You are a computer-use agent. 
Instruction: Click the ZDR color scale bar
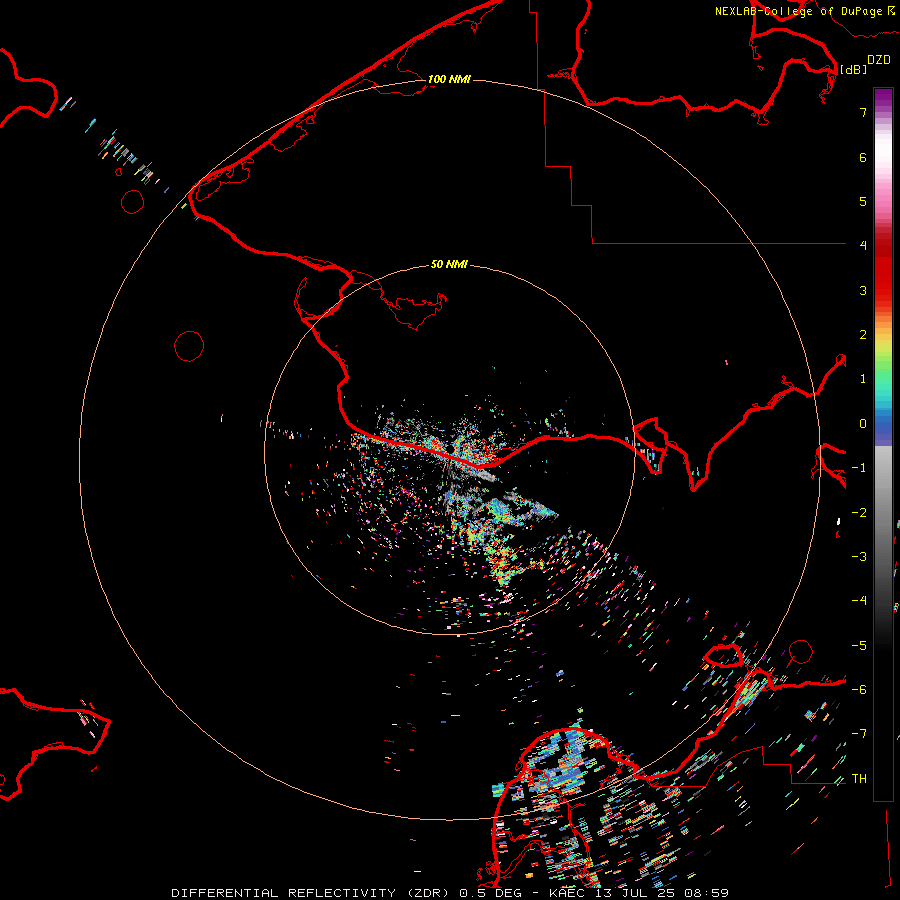coord(883,444)
